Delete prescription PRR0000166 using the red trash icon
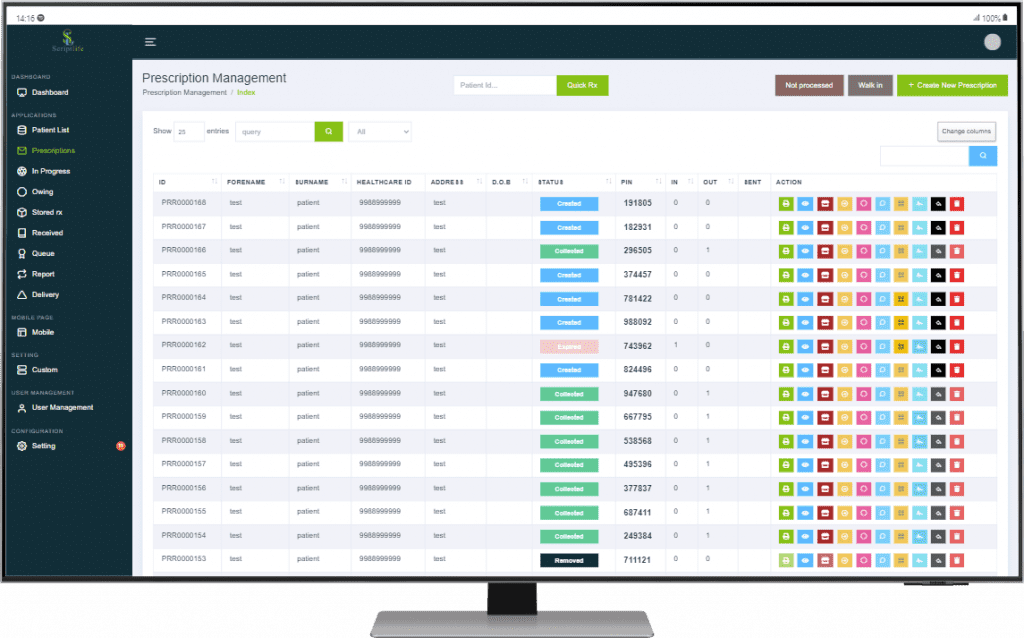This screenshot has width=1024, height=638. point(957,251)
